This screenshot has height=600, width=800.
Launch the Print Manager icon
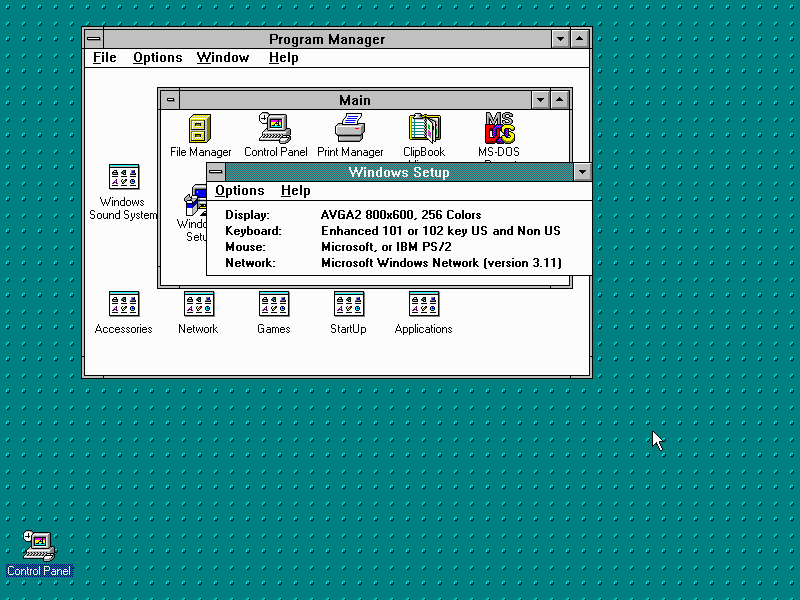coord(350,130)
